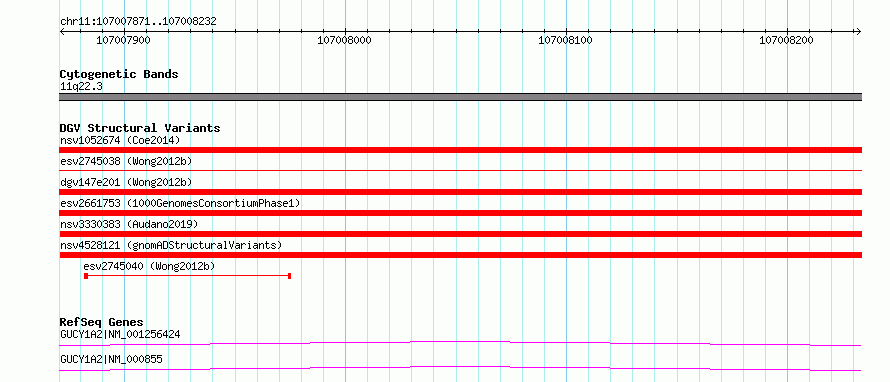Open the Cytogenetic Bands track title
The height and width of the screenshot is (382, 890).
pos(119,74)
